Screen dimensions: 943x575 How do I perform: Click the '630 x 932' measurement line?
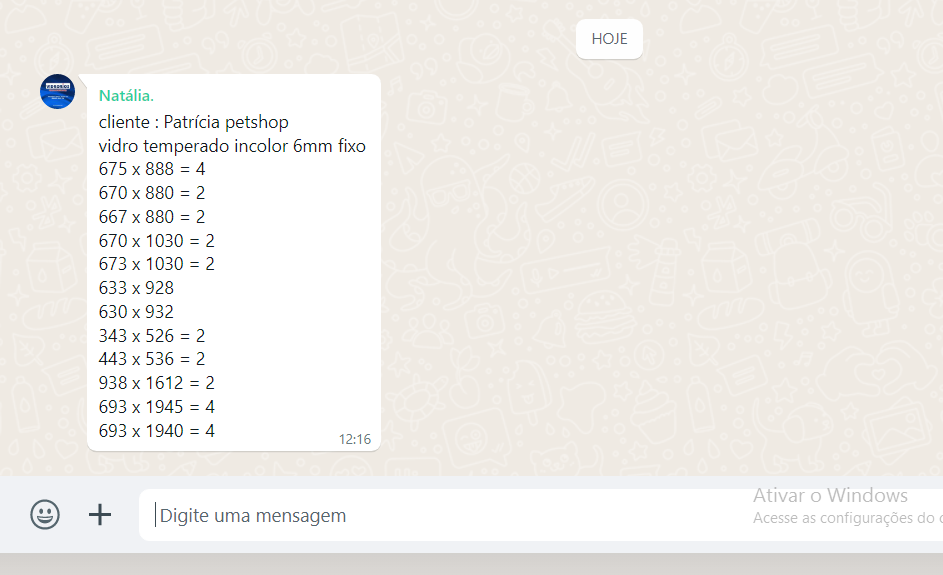coord(137,312)
